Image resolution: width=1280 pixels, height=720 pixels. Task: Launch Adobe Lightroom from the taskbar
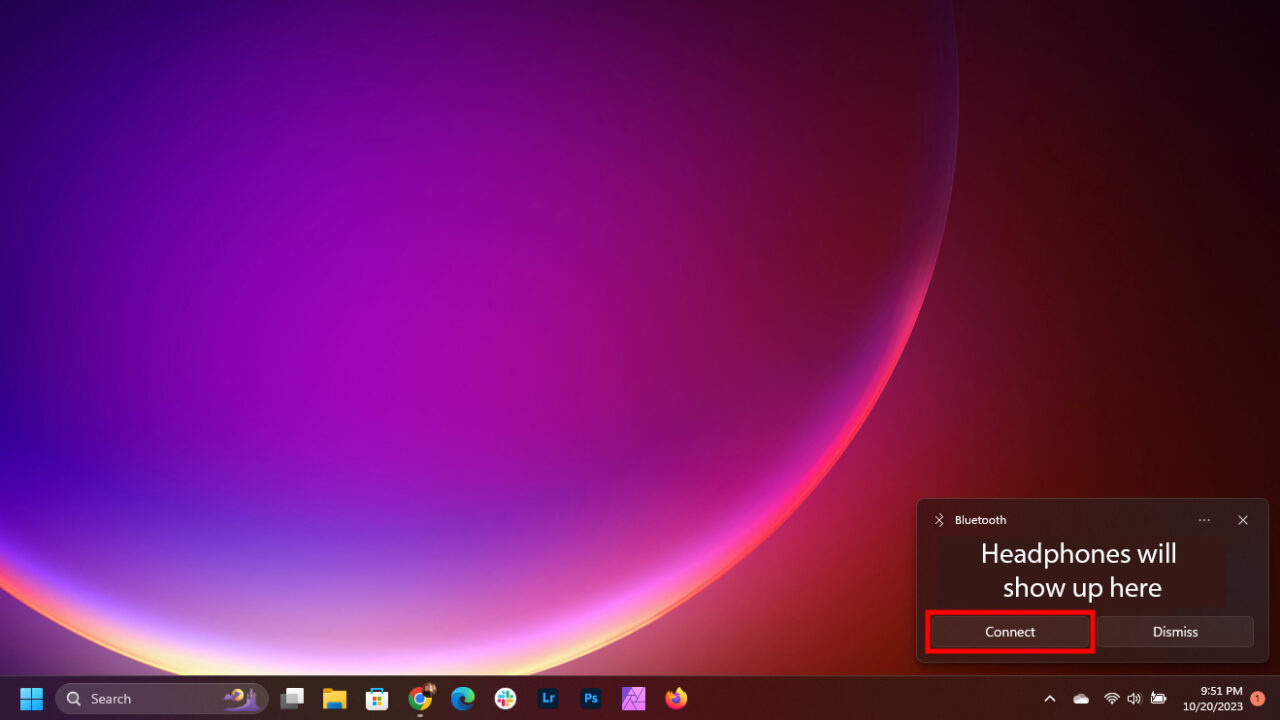[548, 698]
